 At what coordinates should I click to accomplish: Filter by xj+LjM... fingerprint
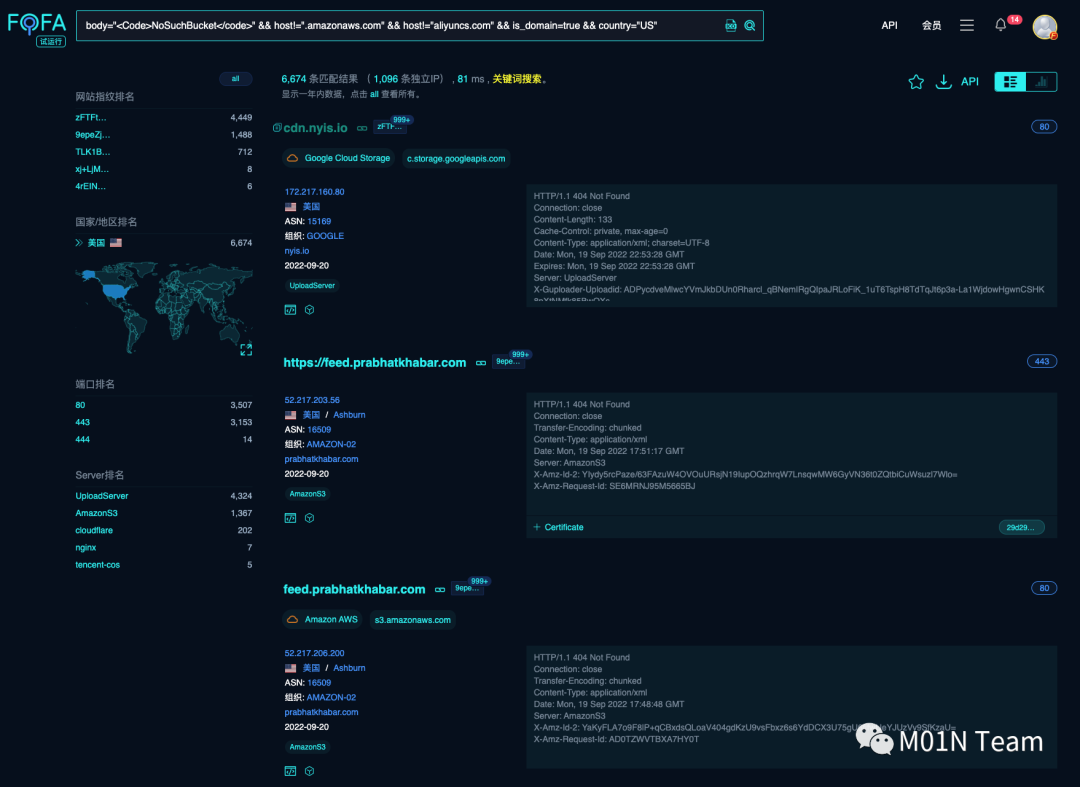pos(92,169)
